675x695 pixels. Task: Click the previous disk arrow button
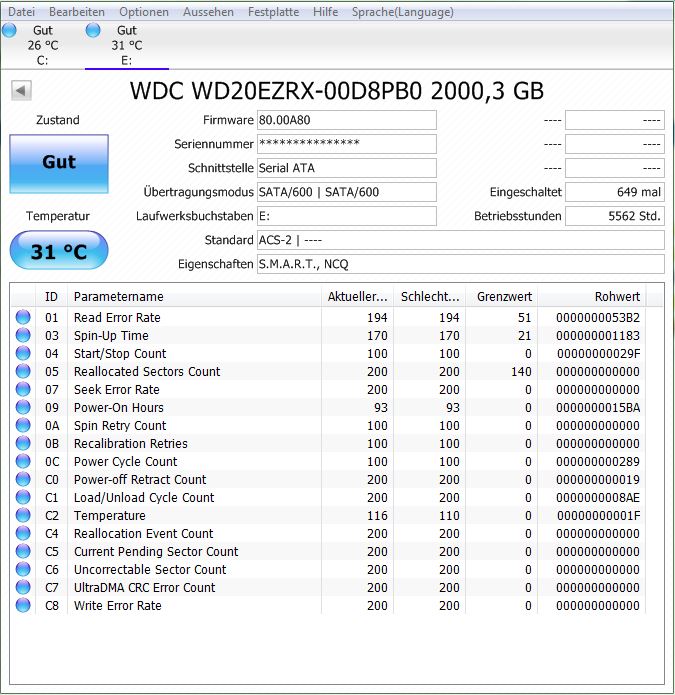(x=21, y=91)
